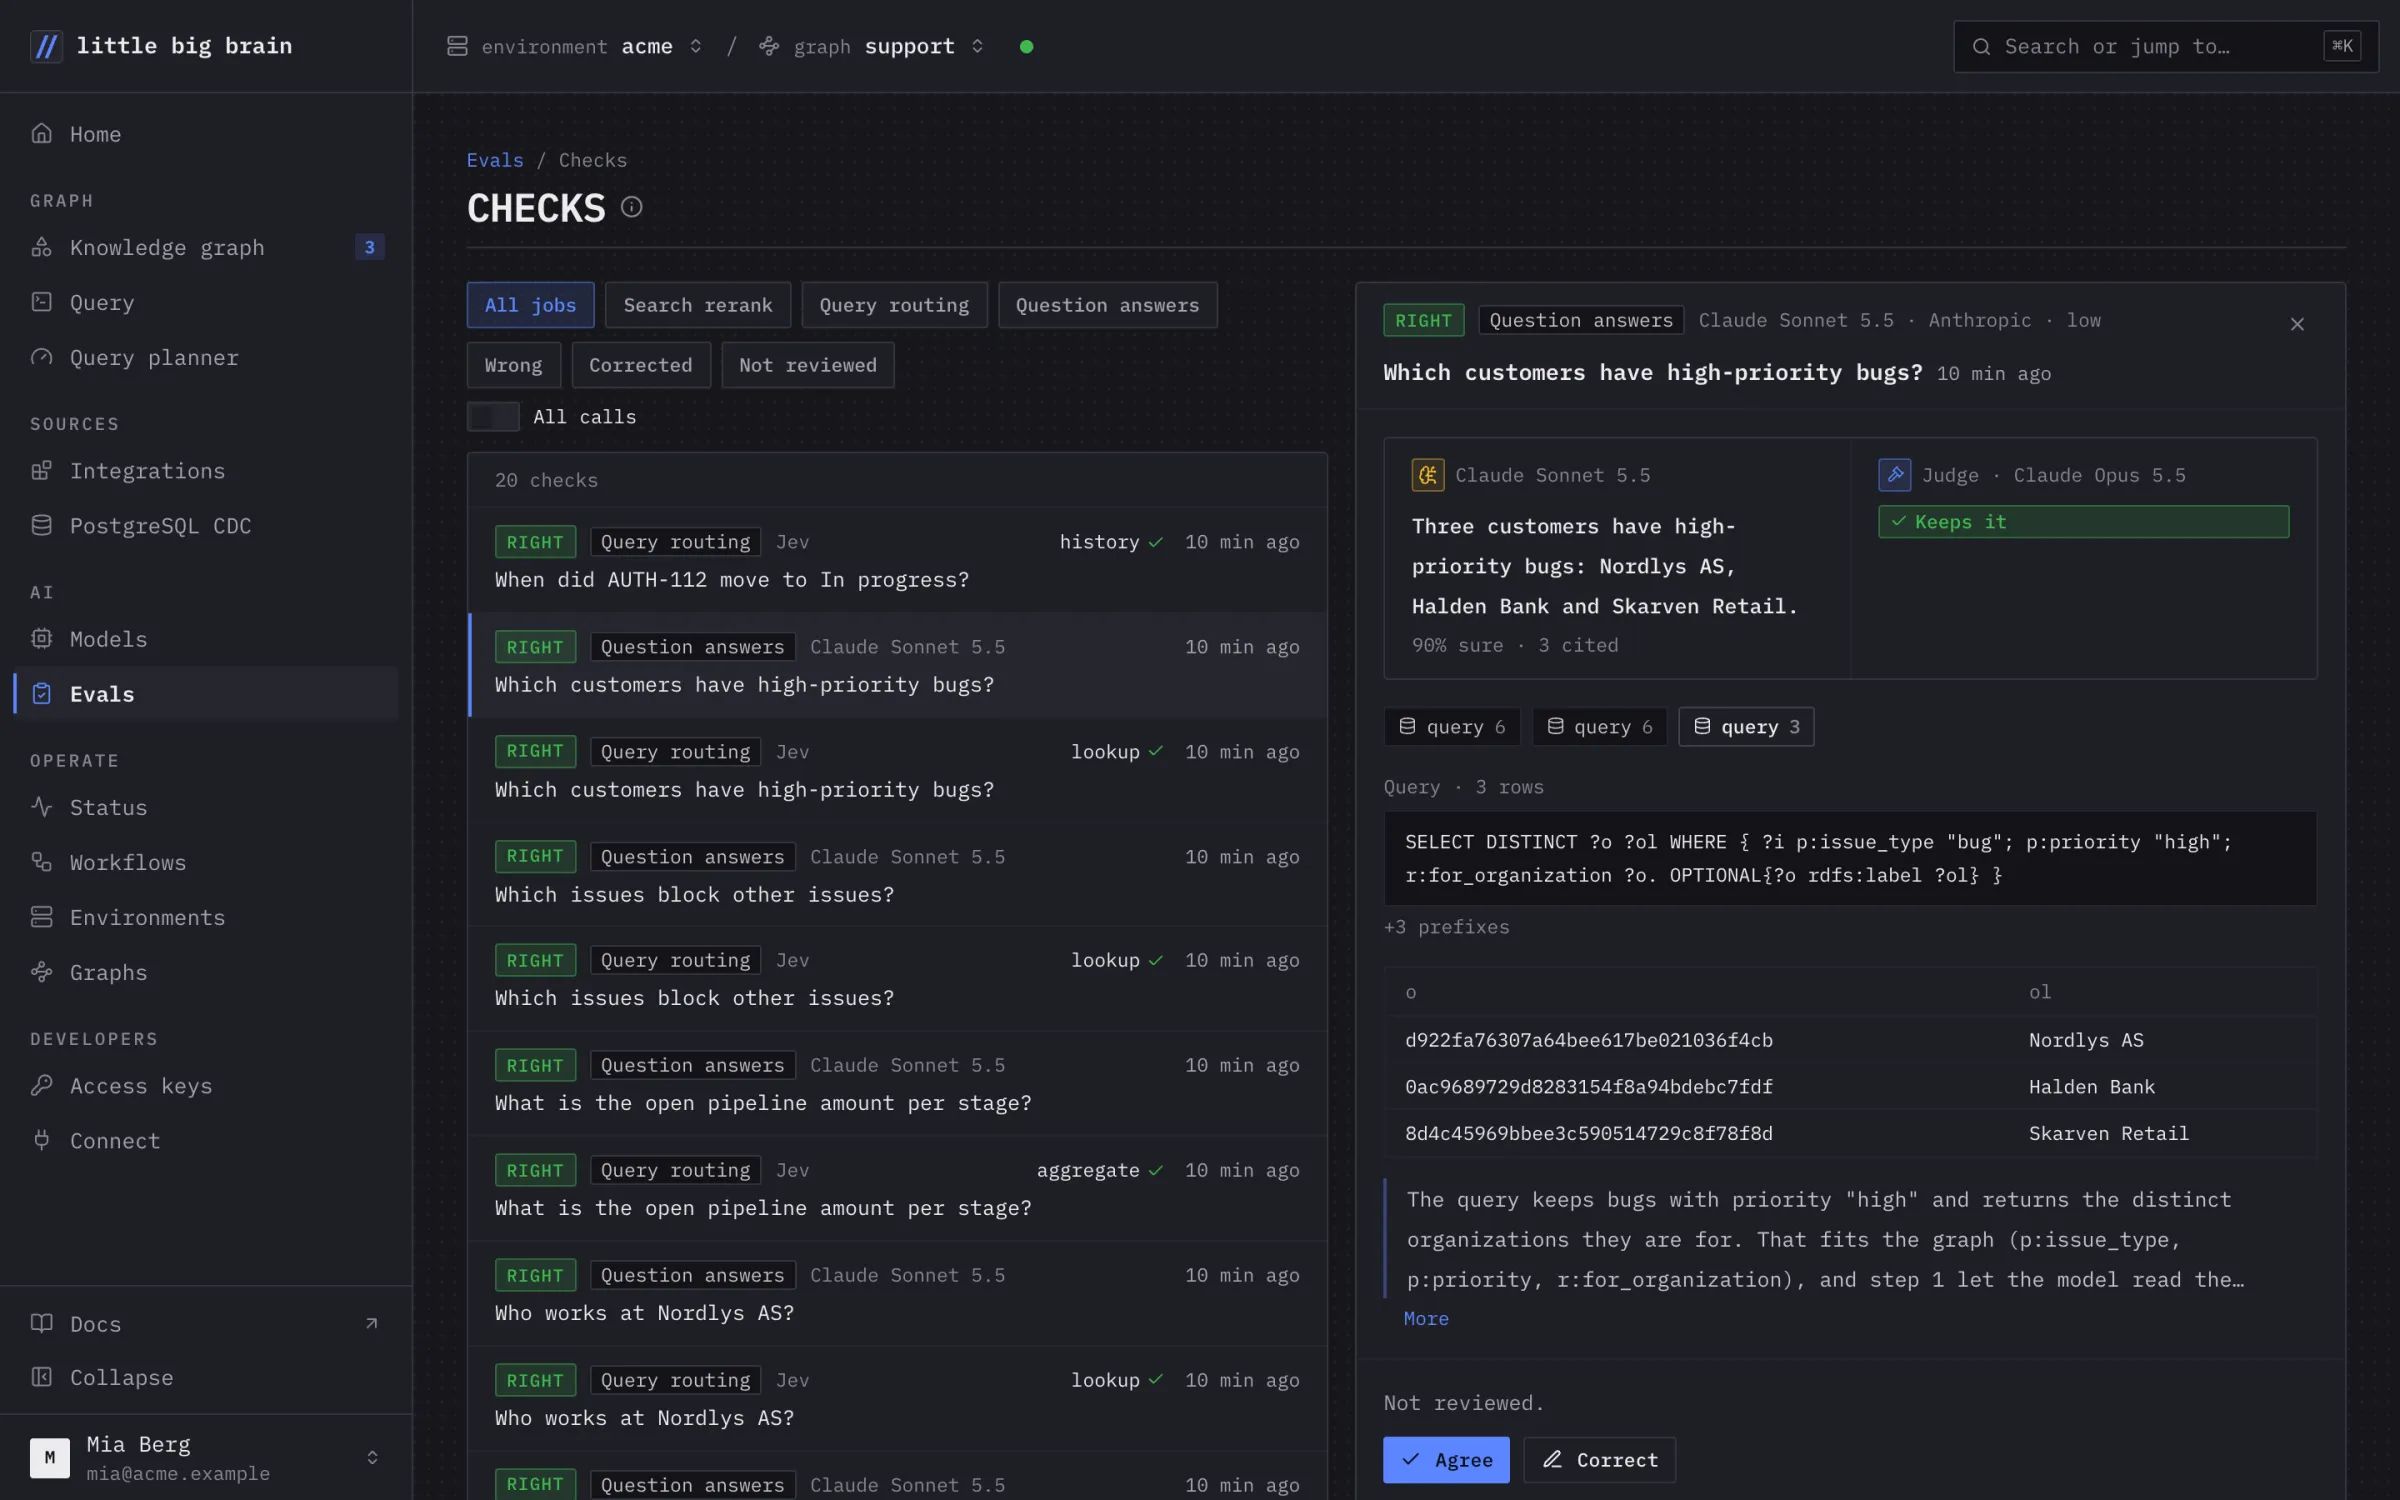Viewport: 2400px width, 1500px height.
Task: Click the Search or jump to field
Action: 2166,46
